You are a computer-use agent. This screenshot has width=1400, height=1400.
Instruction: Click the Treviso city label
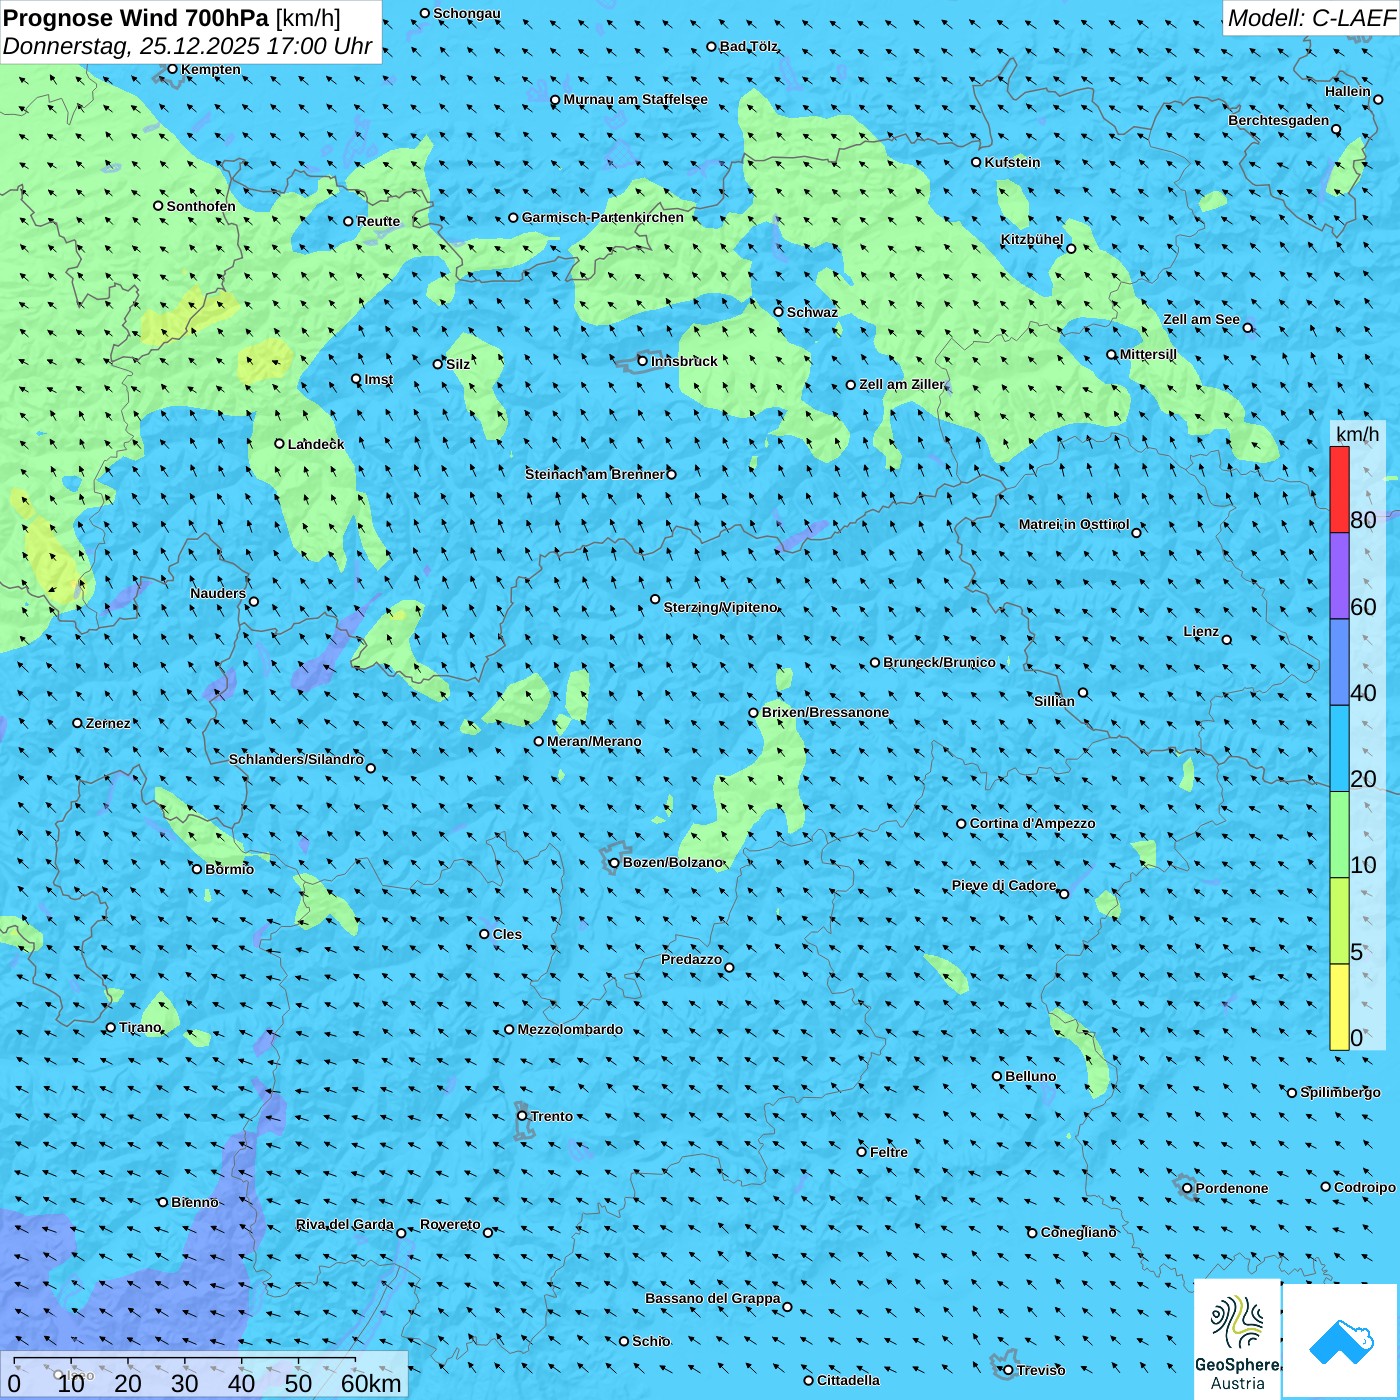pos(1041,1370)
